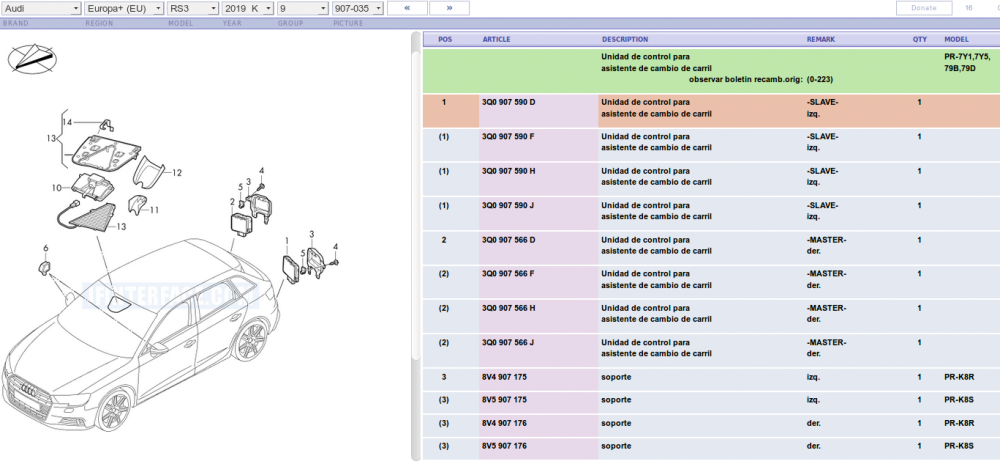The image size is (1000, 464).
Task: Select article 3Q0 907 566 D
Action: (508, 240)
